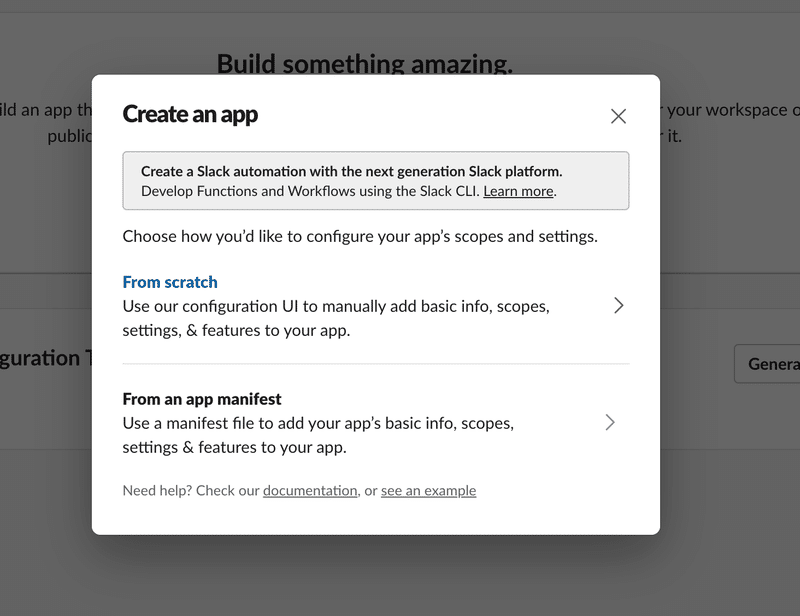
Task: Click the chevron beside From an app manifest
Action: (610, 422)
